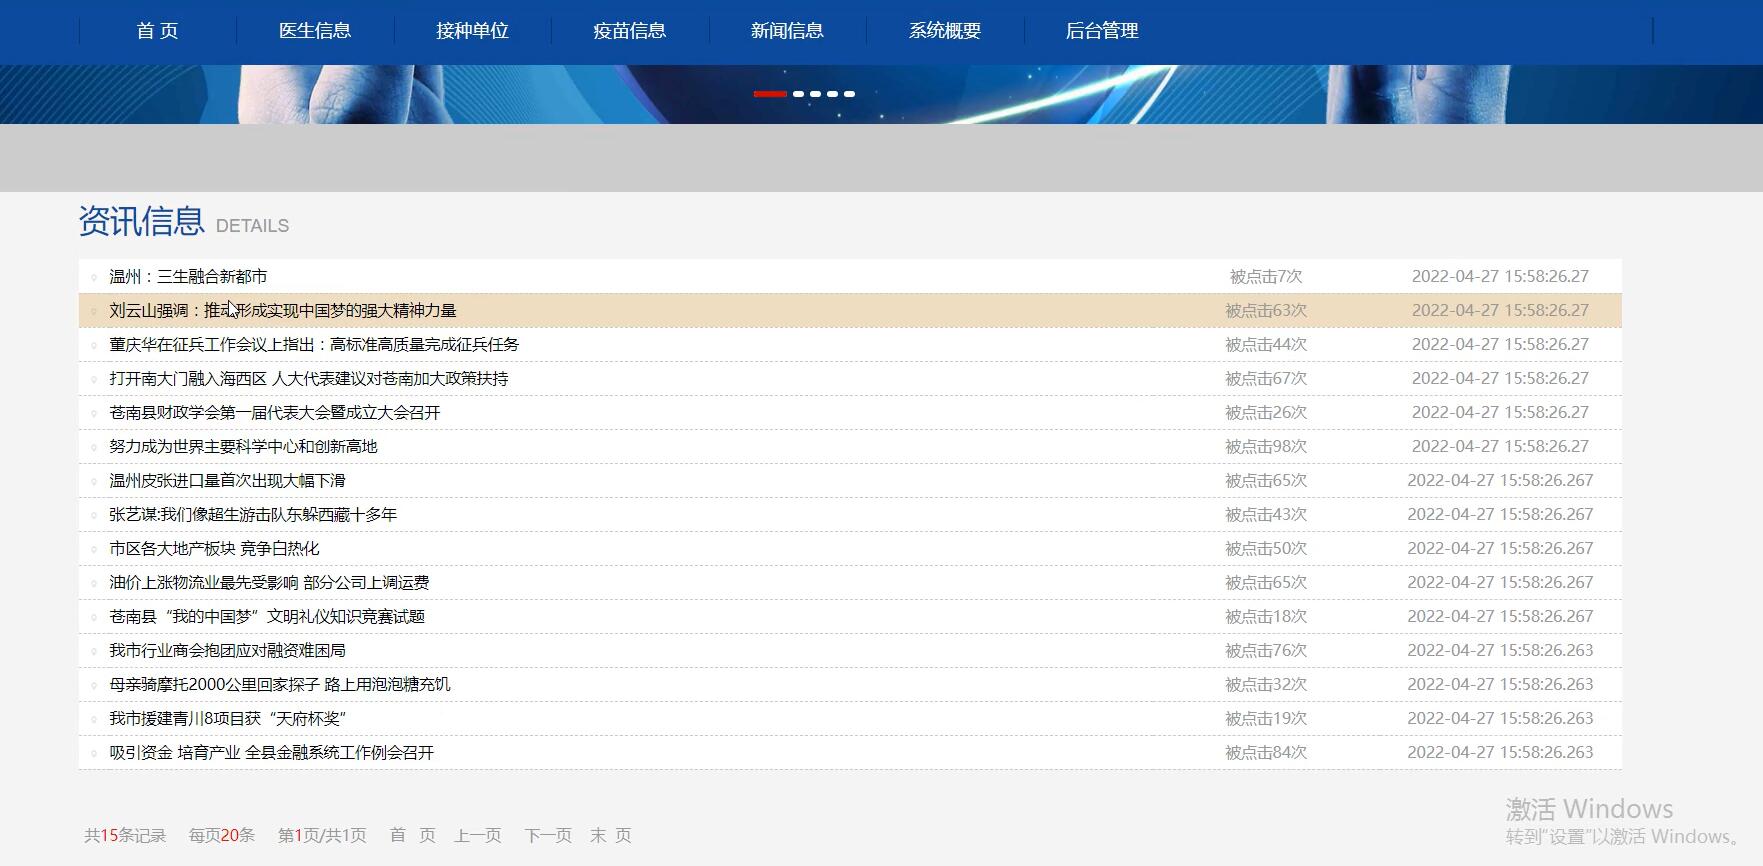Open 吸引资金 培育产业 金融系统工作例会 article
Image resolution: width=1763 pixels, height=866 pixels.
tap(272, 753)
